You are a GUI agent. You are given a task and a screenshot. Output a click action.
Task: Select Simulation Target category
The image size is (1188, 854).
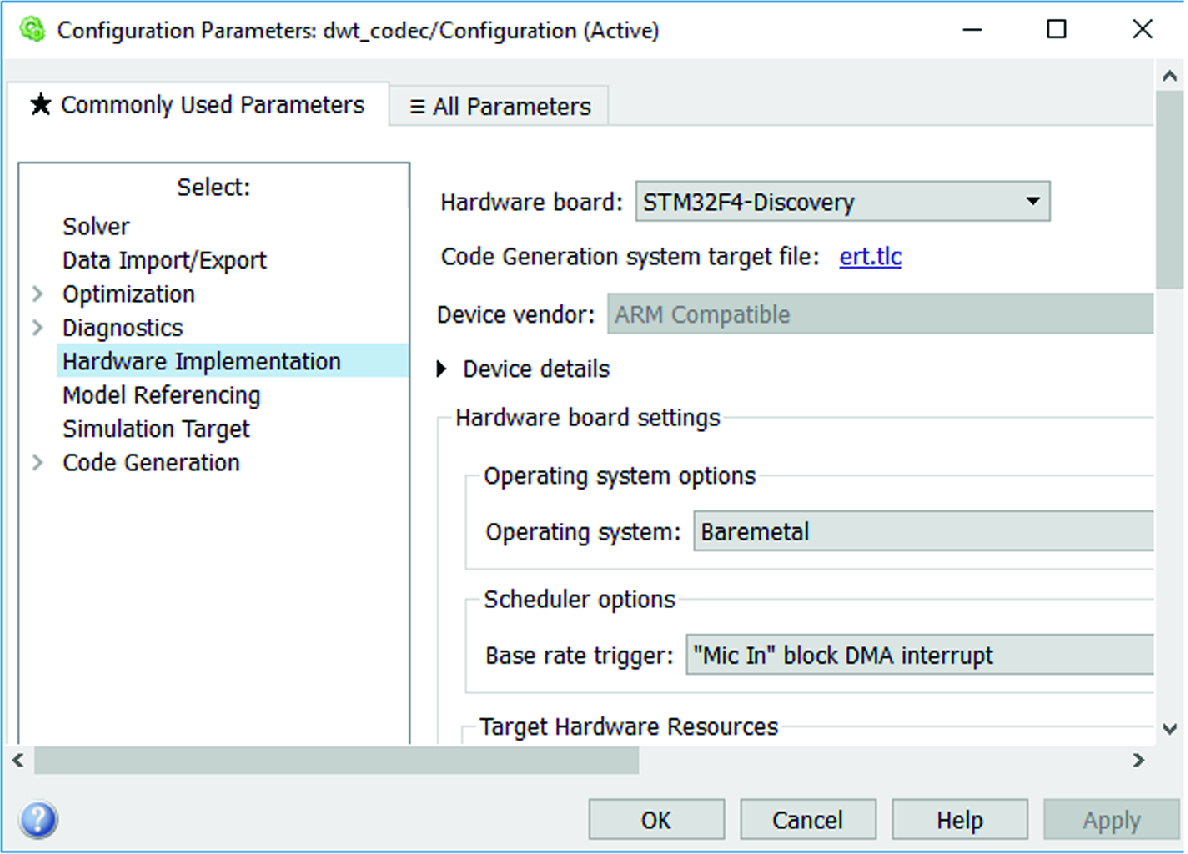pyautogui.click(x=156, y=429)
